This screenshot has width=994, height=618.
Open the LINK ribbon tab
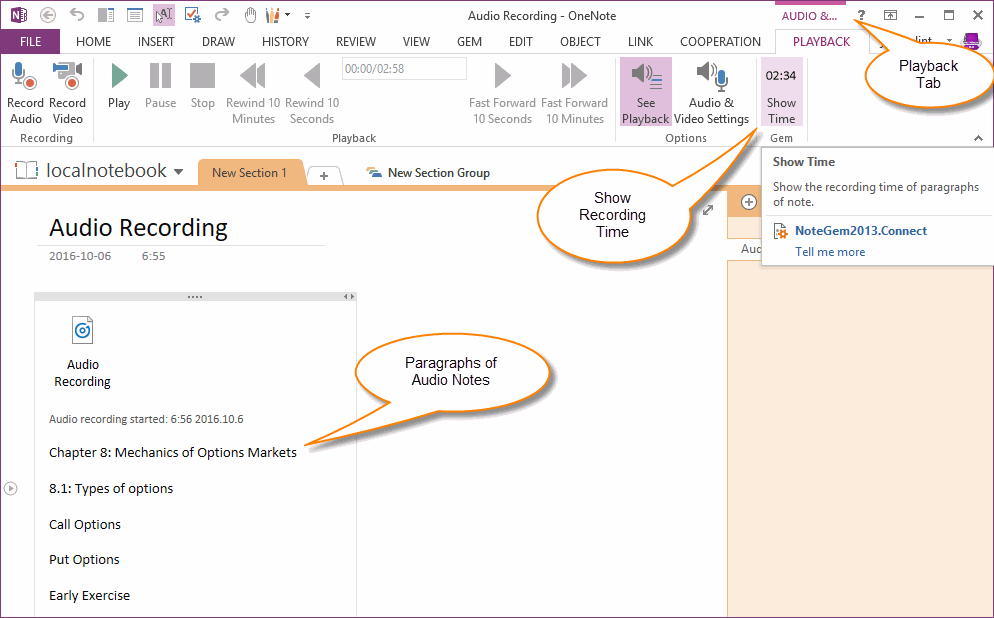click(640, 42)
